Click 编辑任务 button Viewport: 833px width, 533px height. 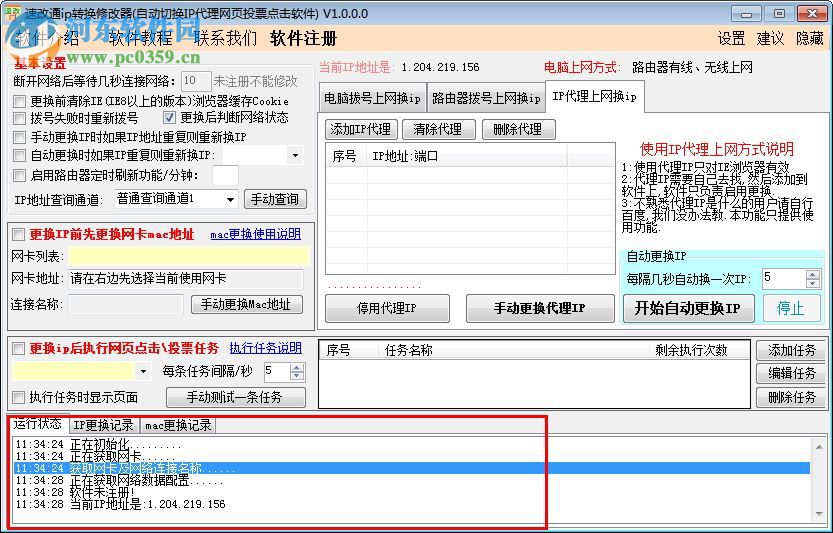click(791, 374)
